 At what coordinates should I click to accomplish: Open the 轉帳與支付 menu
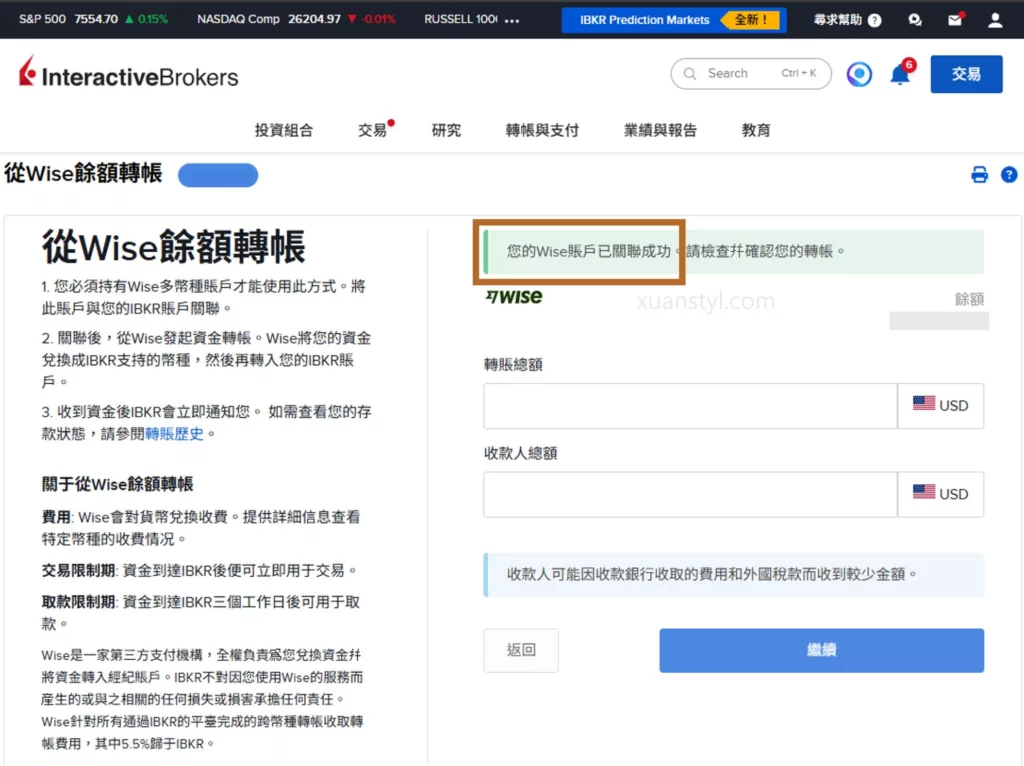point(542,130)
